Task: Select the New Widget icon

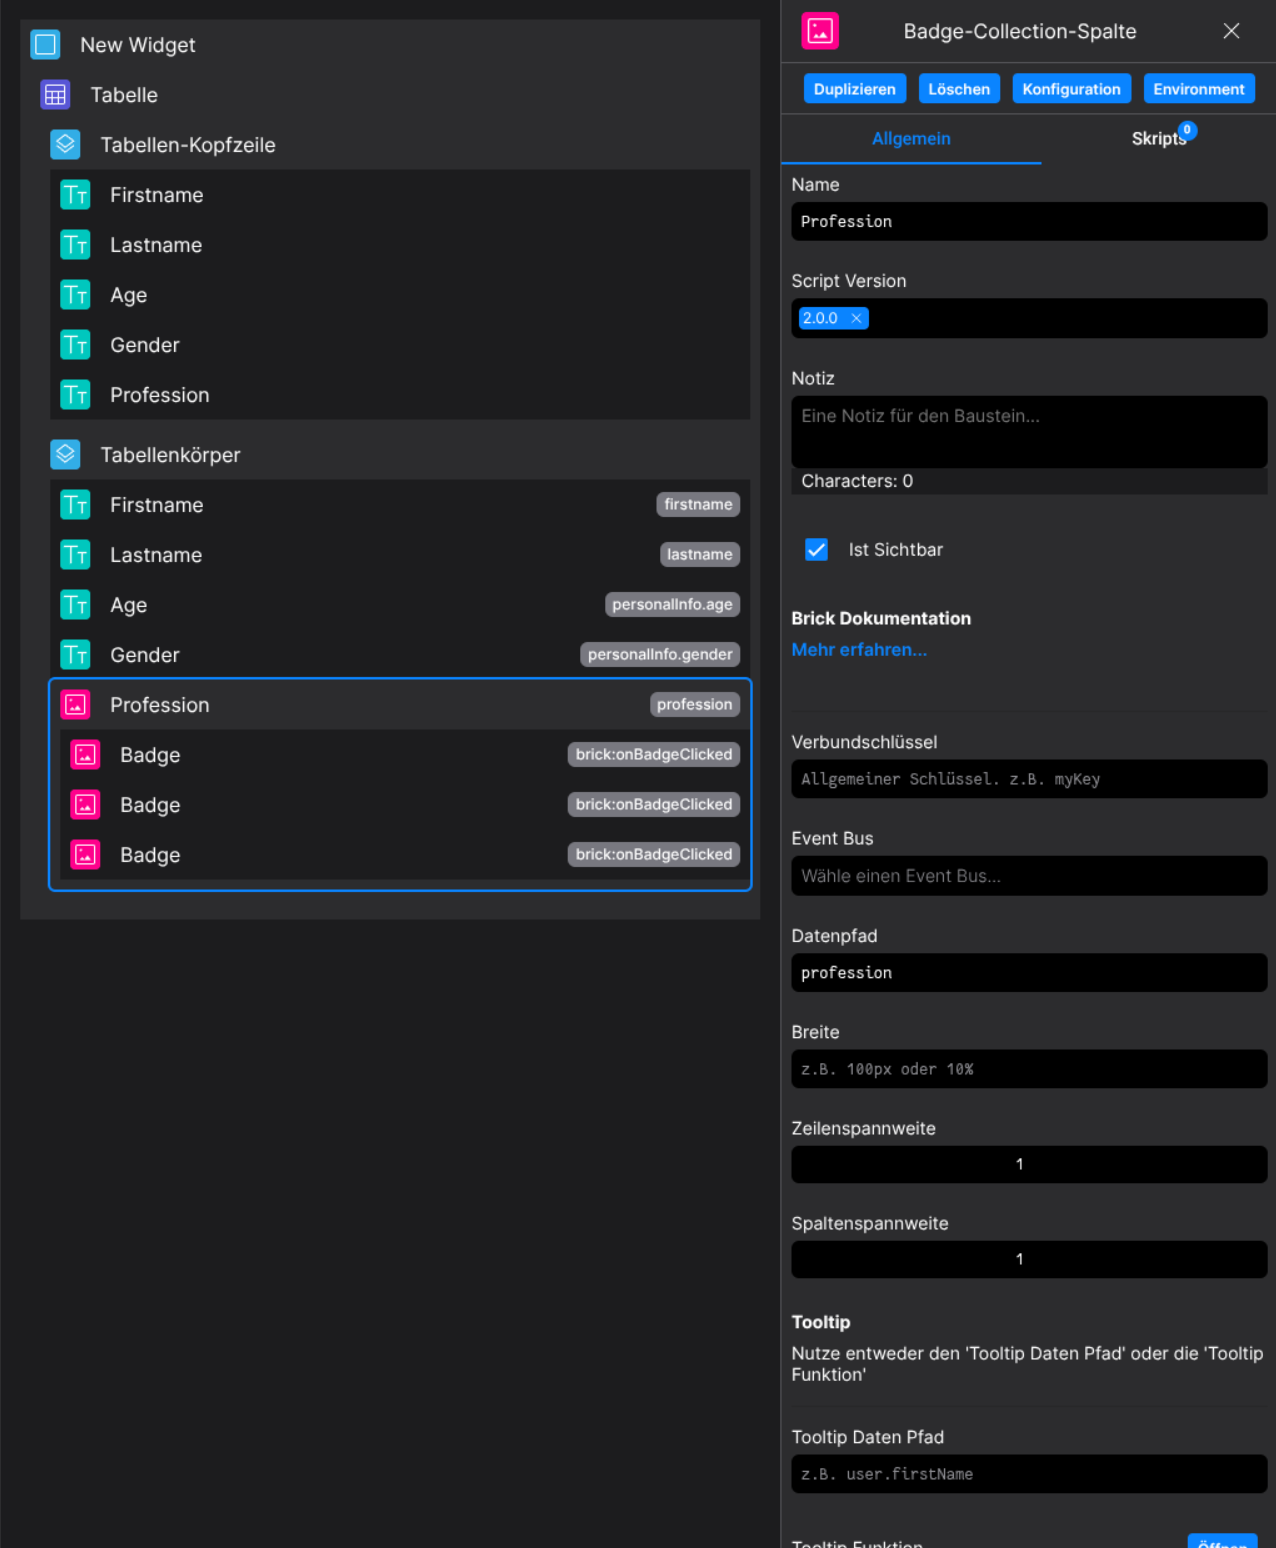Action: (x=45, y=44)
